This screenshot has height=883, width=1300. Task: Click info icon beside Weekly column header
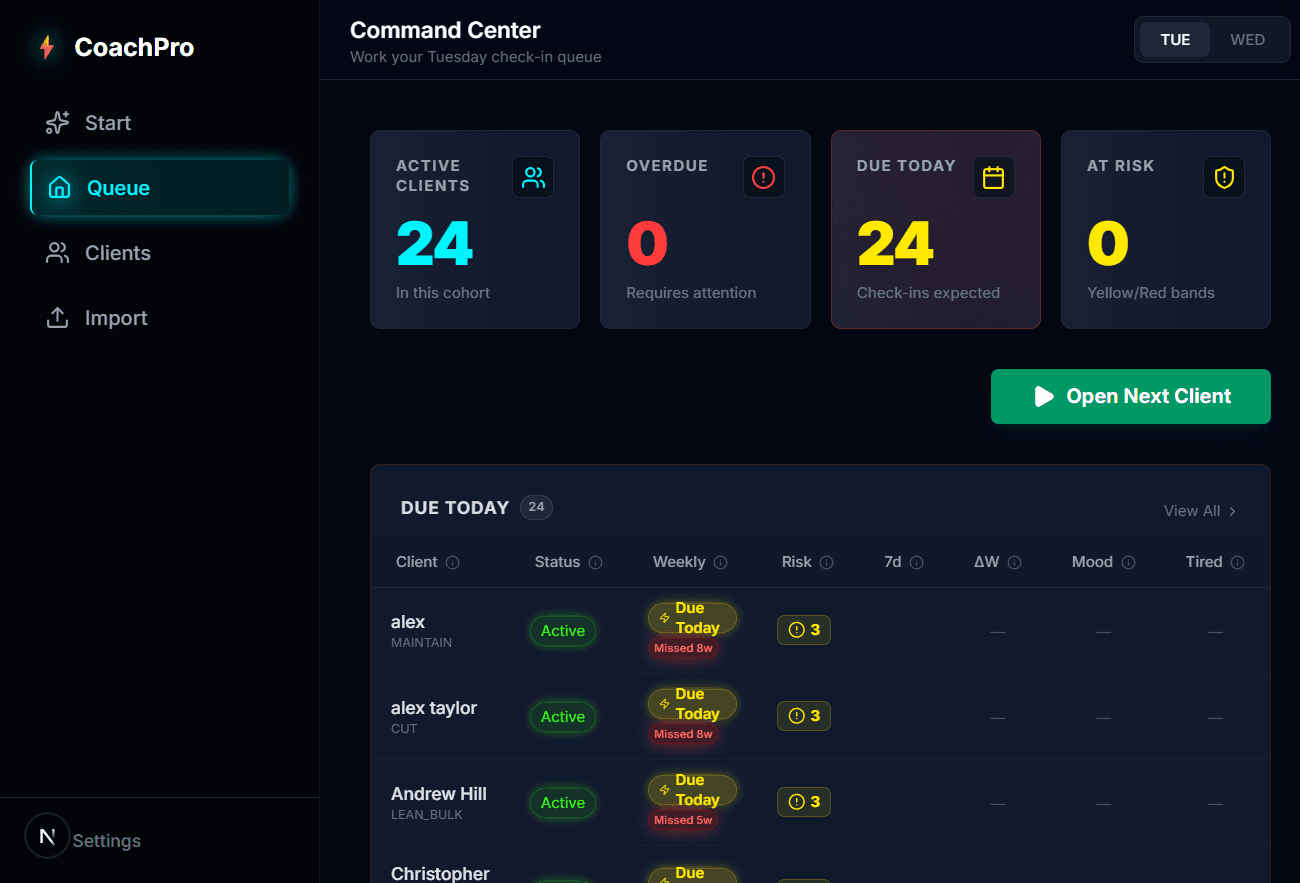pyautogui.click(x=721, y=563)
